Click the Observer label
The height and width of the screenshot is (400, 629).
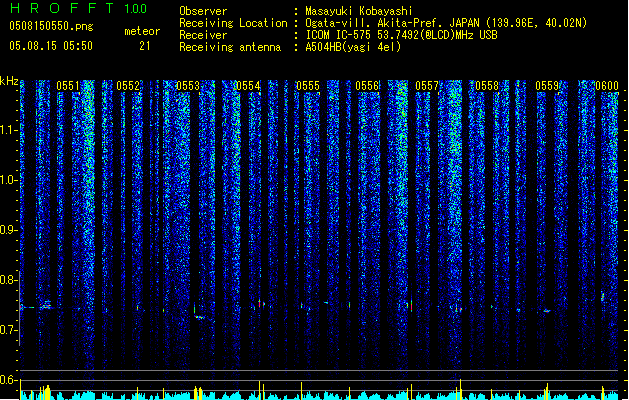(x=203, y=11)
